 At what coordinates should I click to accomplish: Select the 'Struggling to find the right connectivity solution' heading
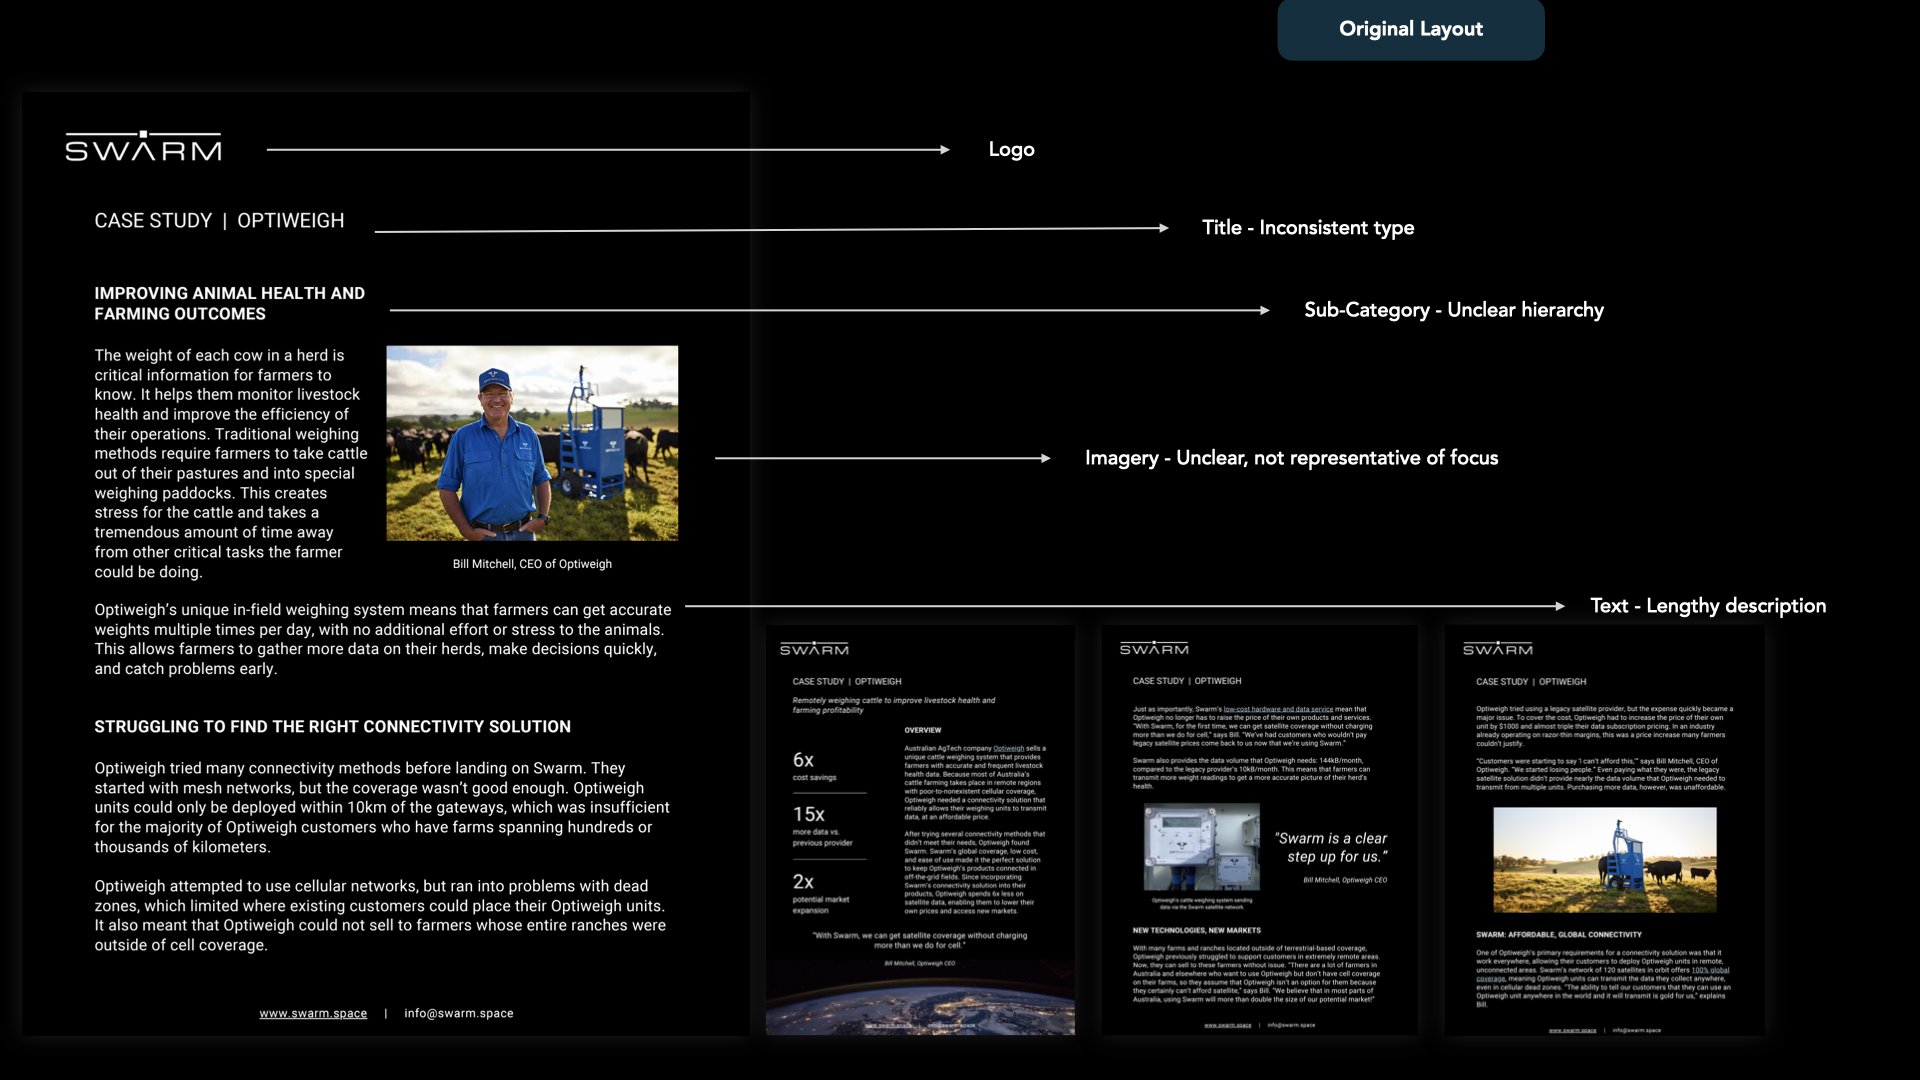(x=332, y=727)
